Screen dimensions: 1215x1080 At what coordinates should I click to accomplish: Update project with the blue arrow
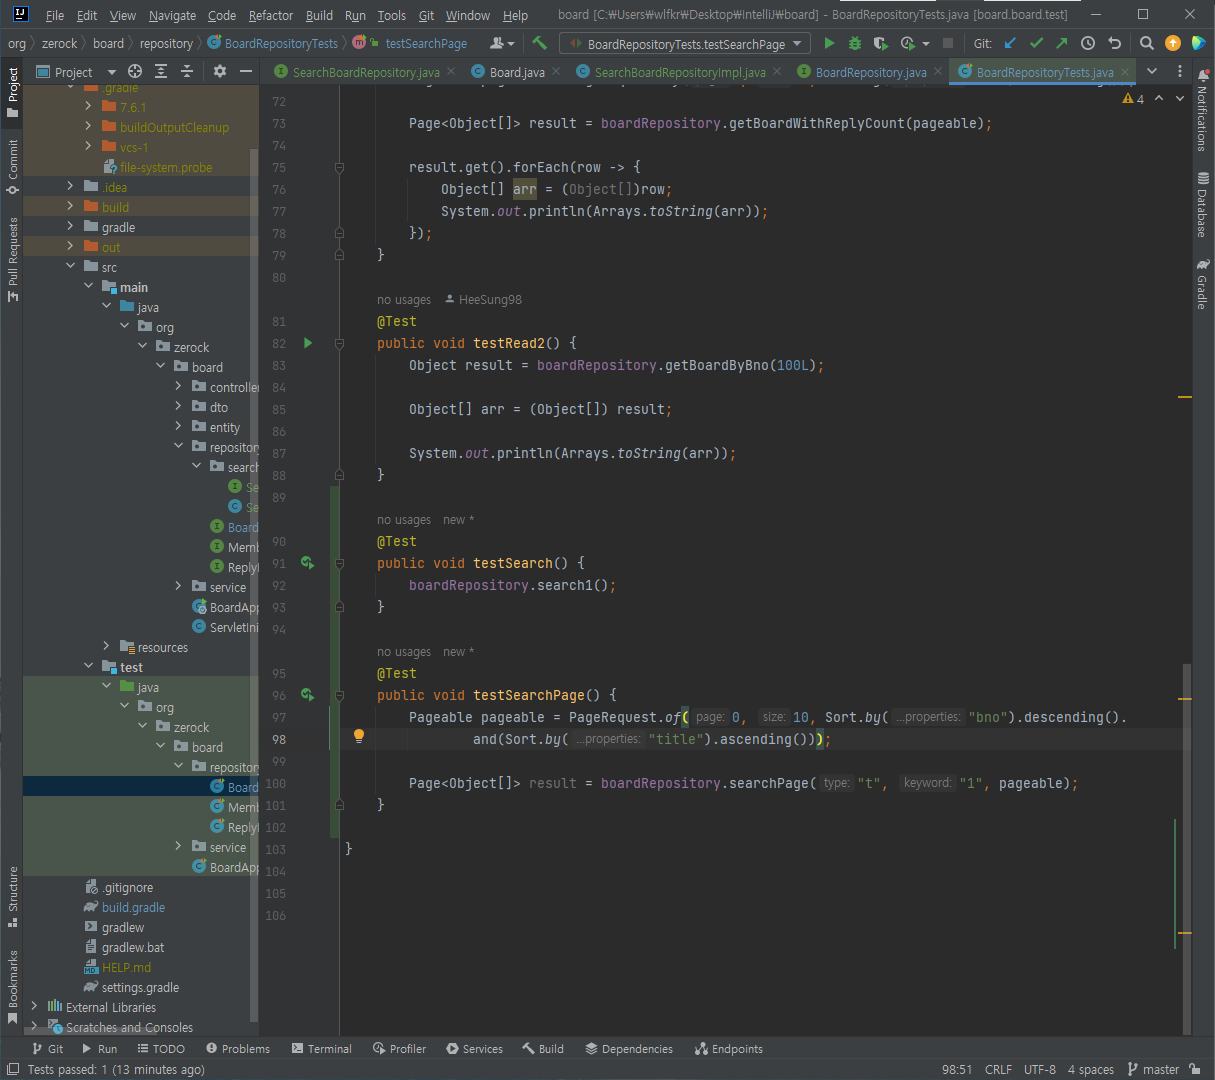tap(1010, 43)
